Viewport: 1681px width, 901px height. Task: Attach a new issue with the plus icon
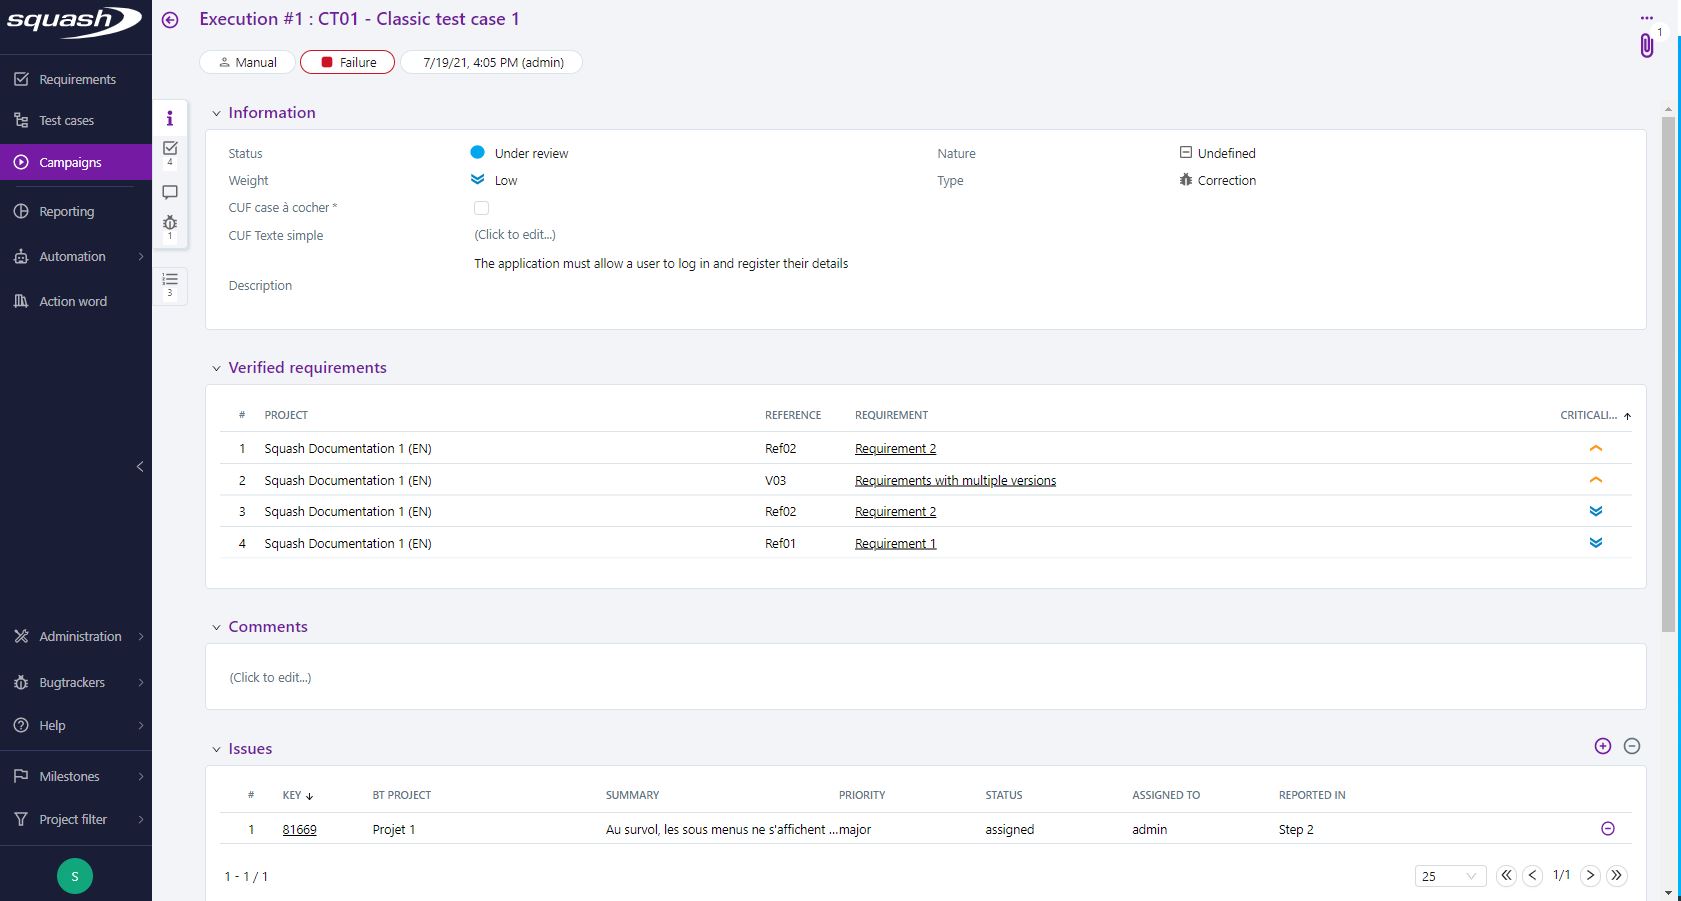[x=1603, y=746]
